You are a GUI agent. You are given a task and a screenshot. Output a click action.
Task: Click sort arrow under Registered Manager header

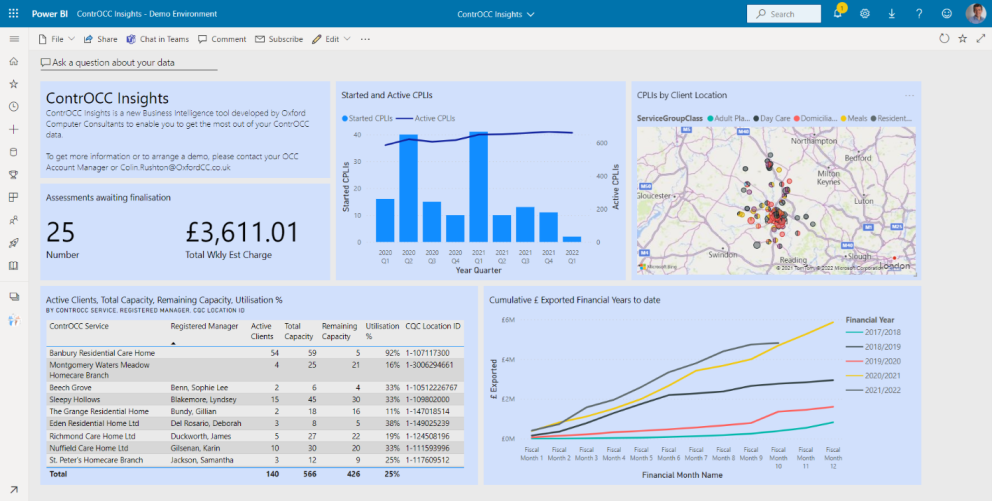[174, 343]
